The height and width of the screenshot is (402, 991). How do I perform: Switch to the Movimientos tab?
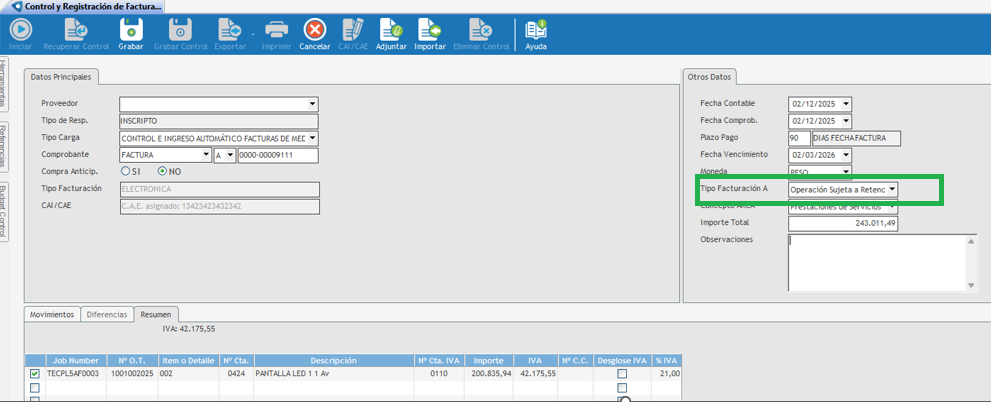[x=52, y=314]
